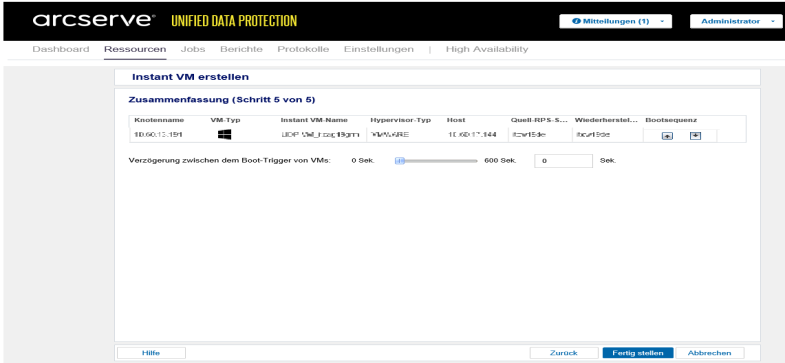
Task: Cancel with the Abbrechen button
Action: (709, 353)
